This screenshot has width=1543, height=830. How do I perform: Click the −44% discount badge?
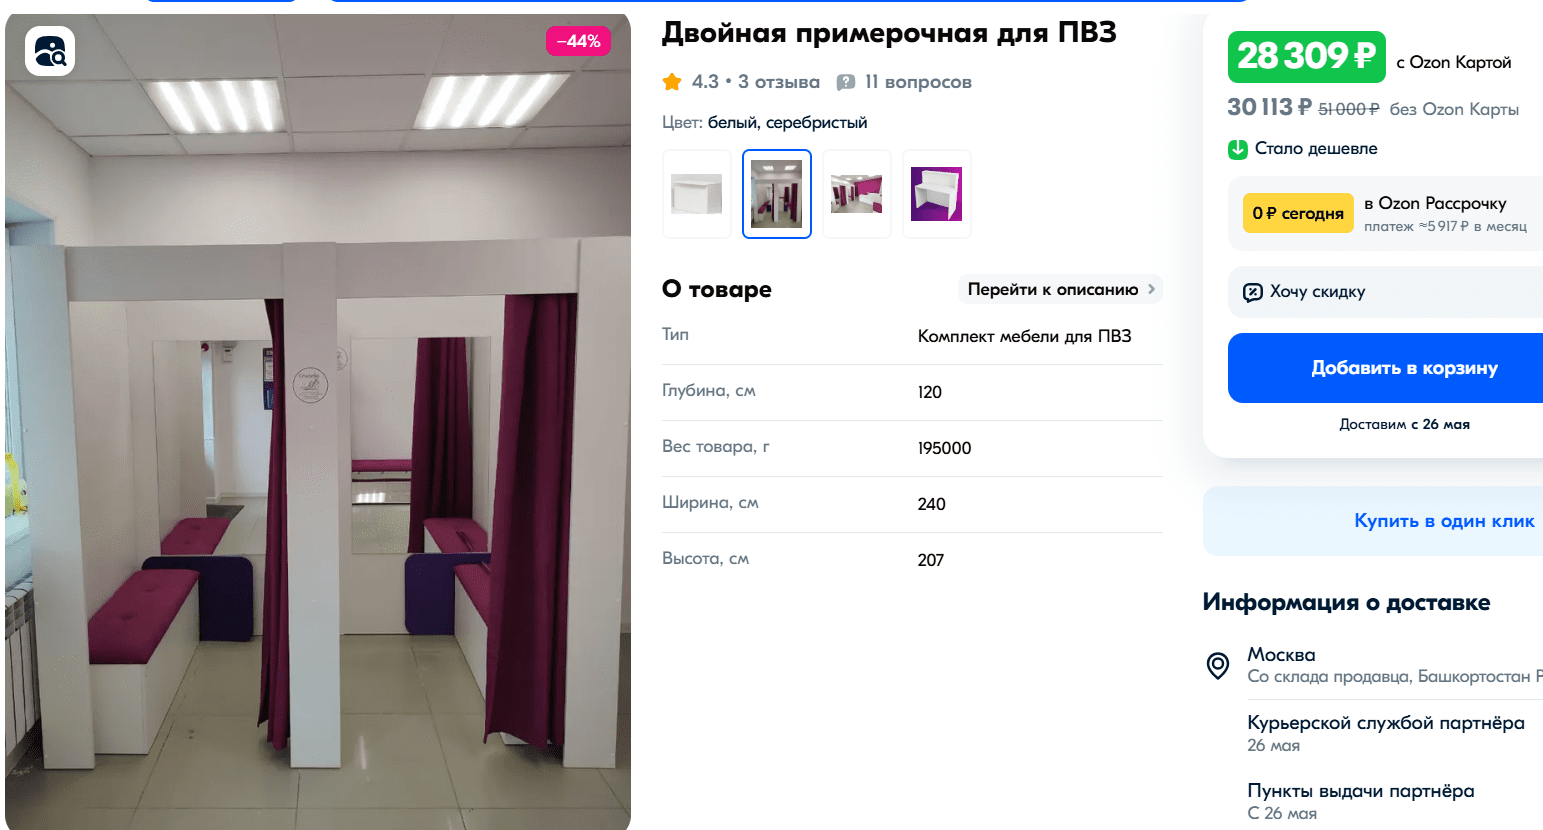(578, 41)
